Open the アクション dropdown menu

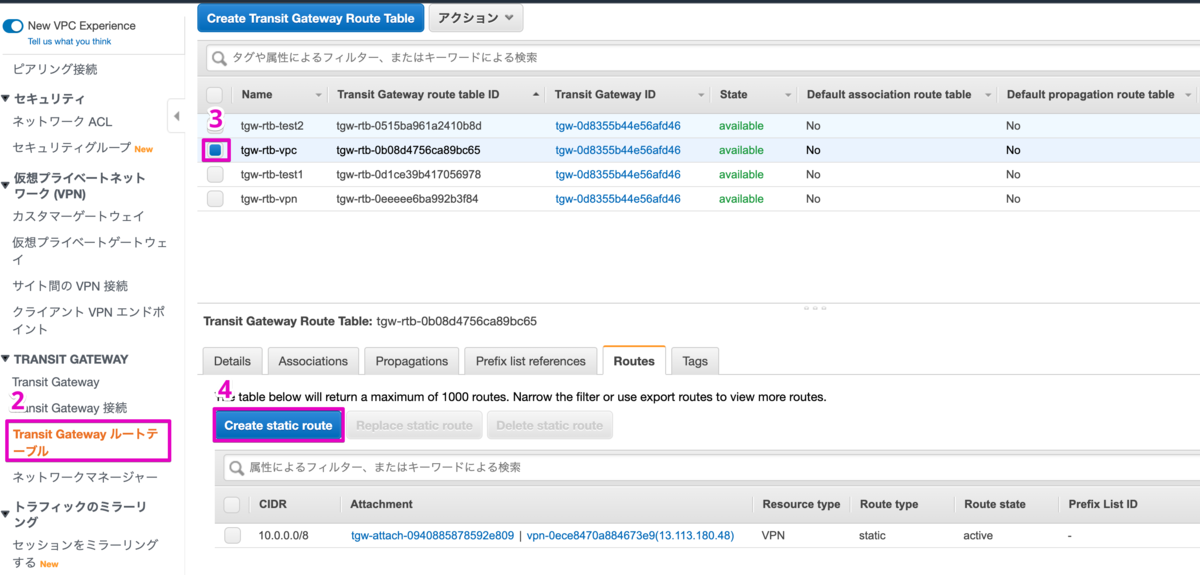click(x=475, y=18)
